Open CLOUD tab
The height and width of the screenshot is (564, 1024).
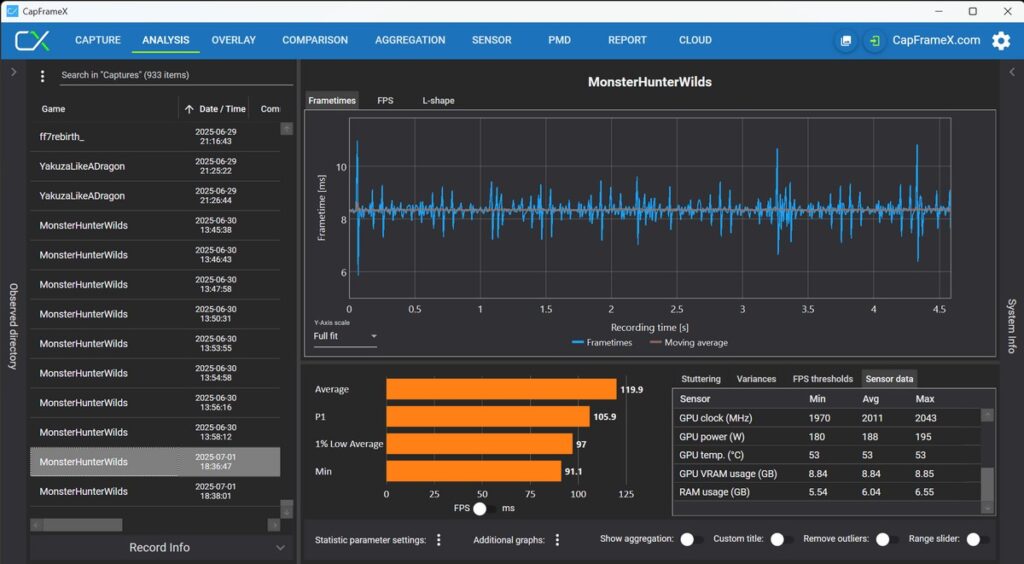(695, 40)
